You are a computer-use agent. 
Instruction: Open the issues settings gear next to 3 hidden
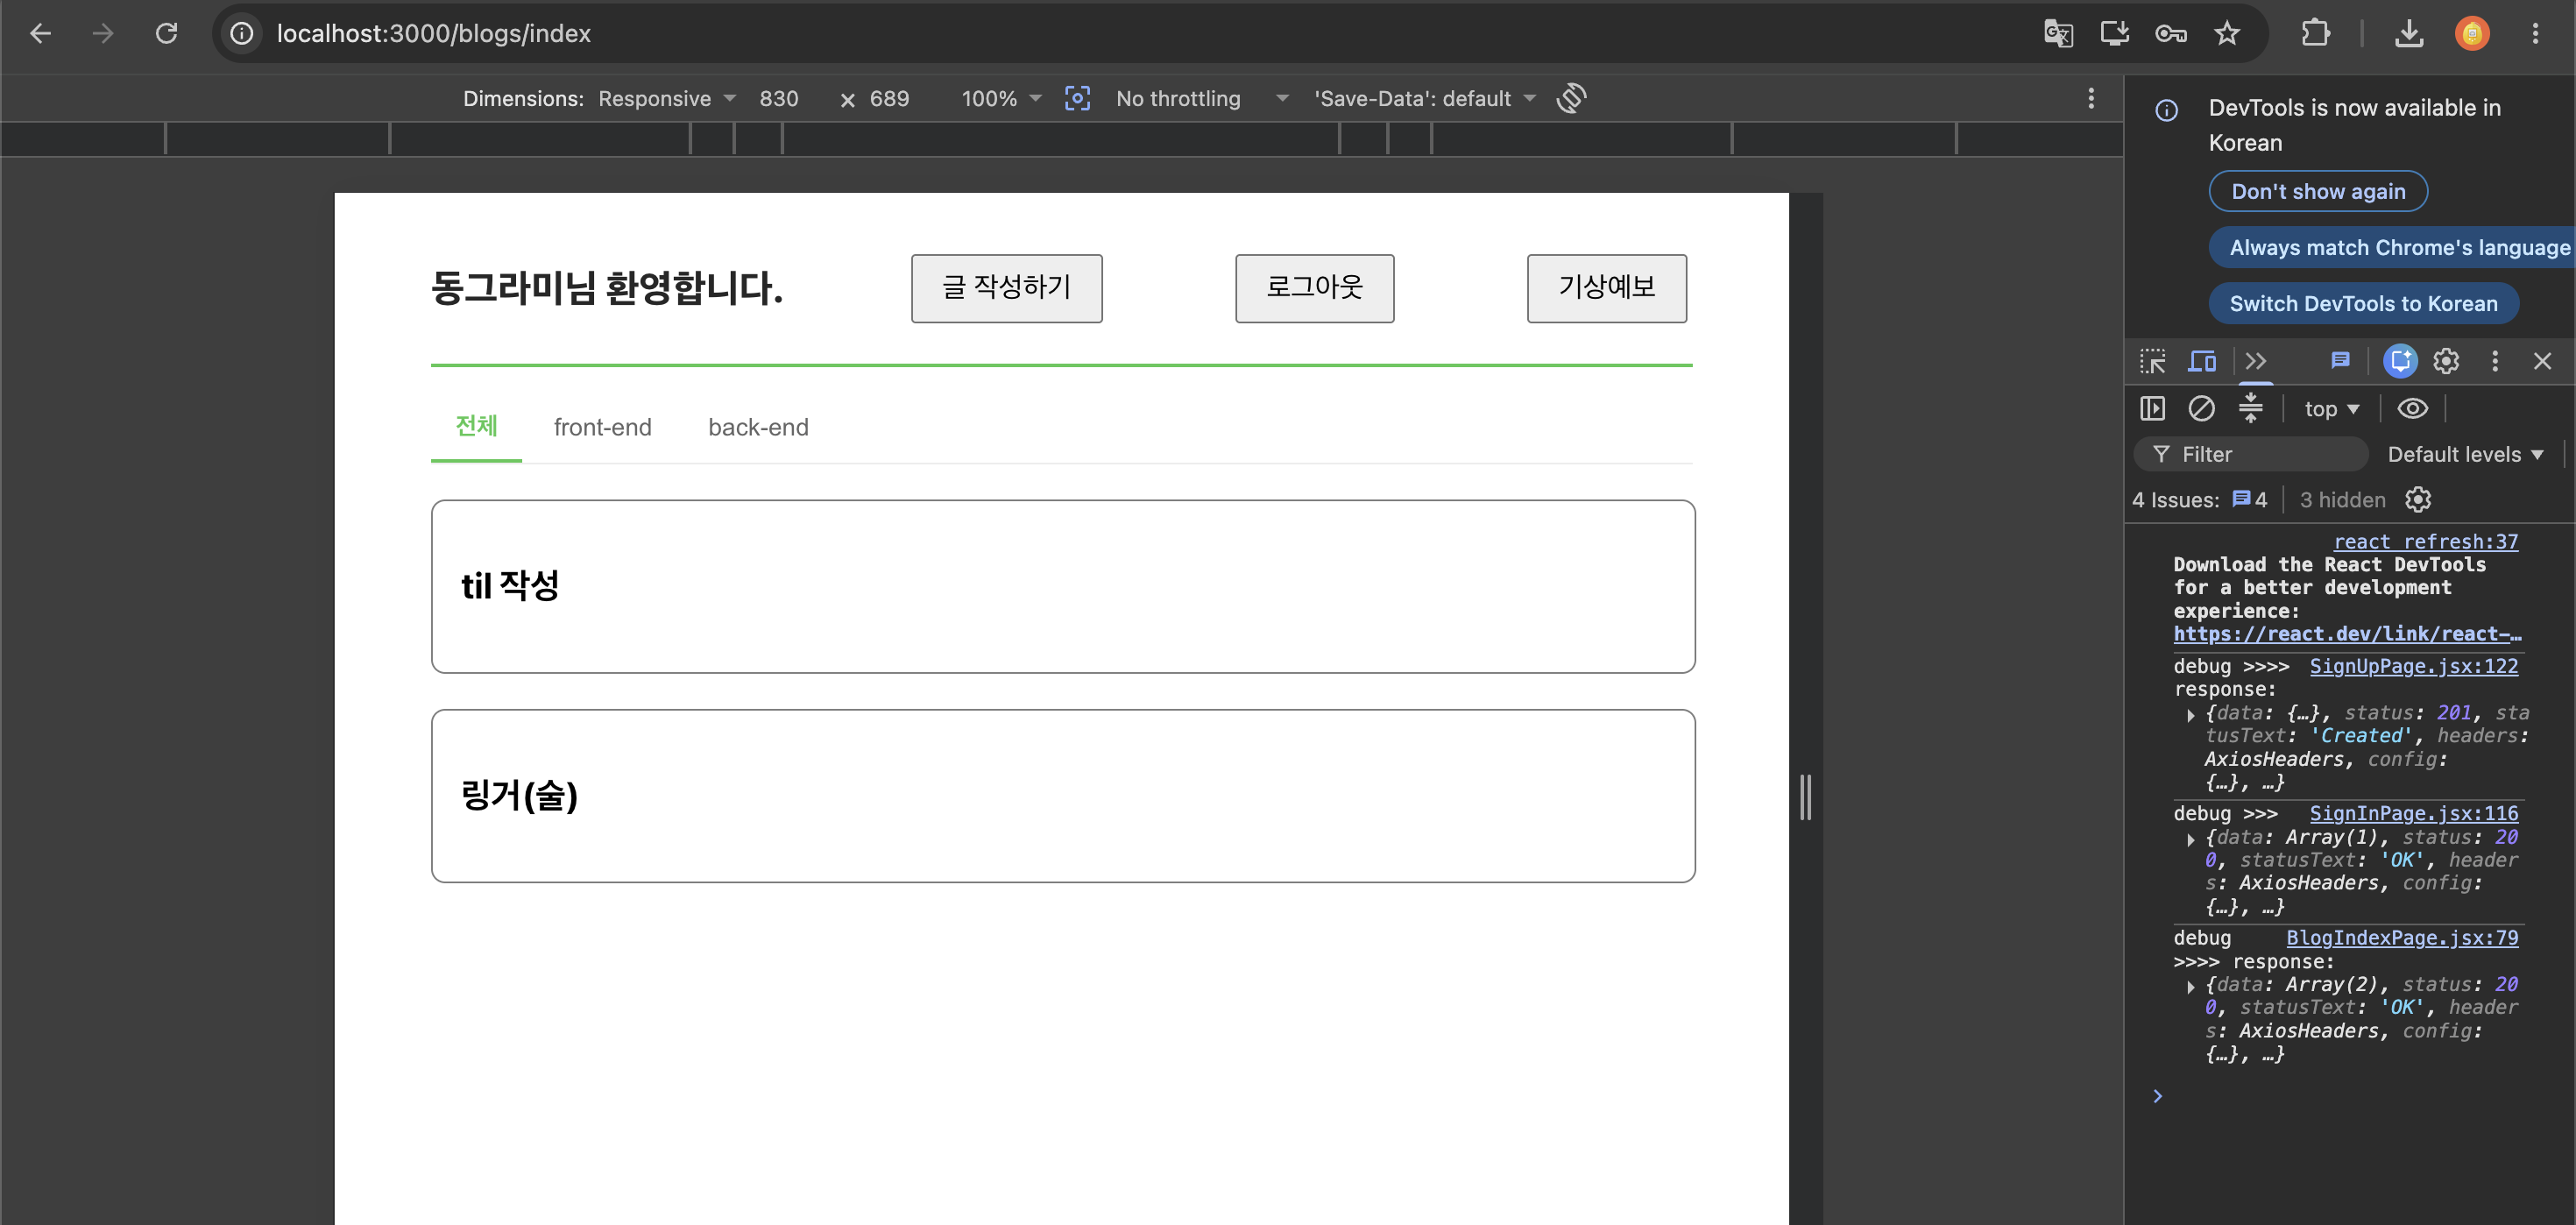pos(2418,499)
